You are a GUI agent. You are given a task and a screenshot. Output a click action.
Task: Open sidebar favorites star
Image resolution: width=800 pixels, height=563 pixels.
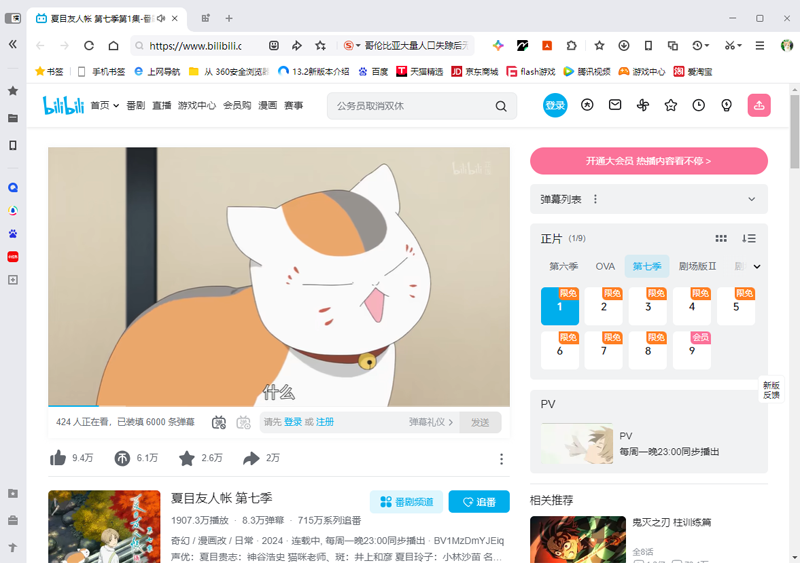tap(13, 91)
